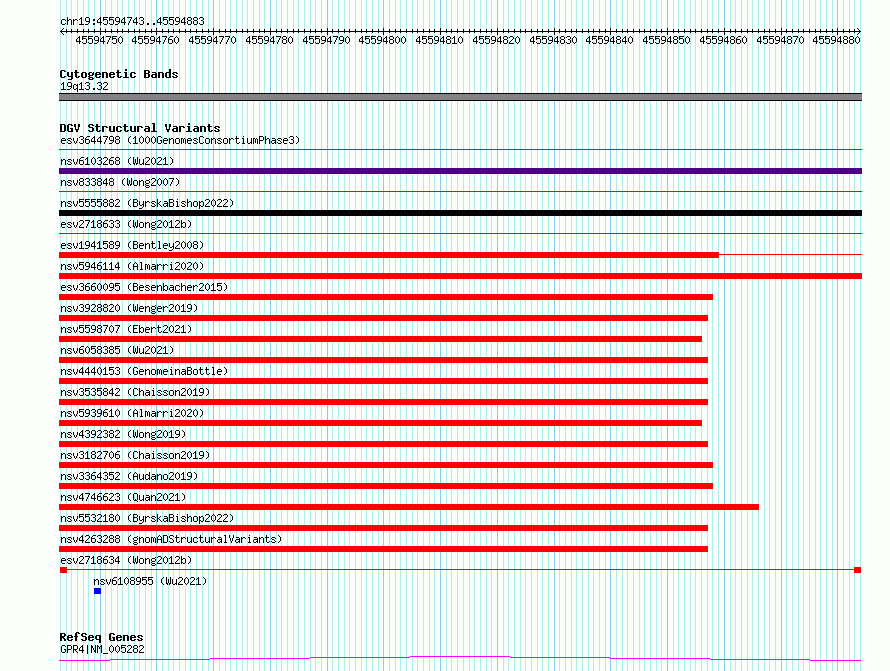Click the left red endpoint square of esv2718634
Viewport: 890px width, 671px height.
[64, 570]
